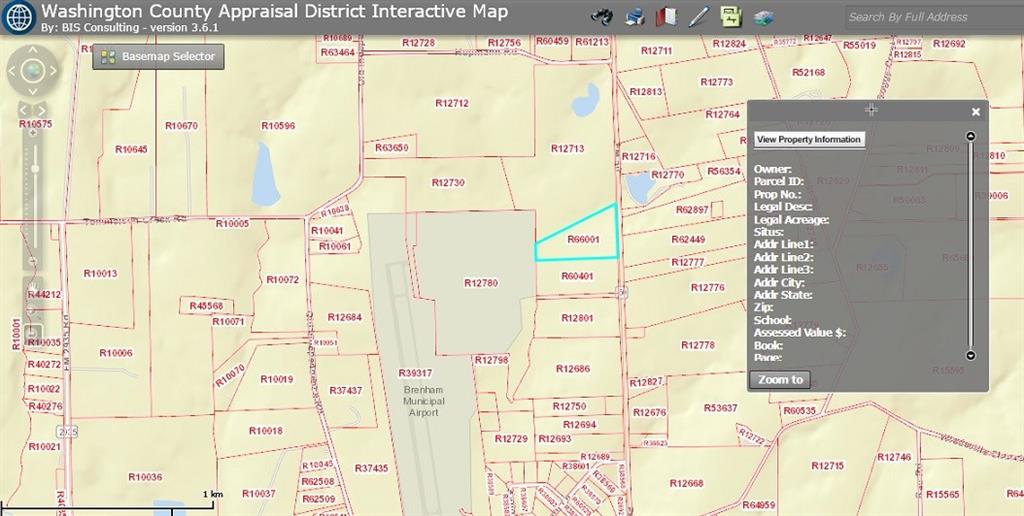Image resolution: width=1024 pixels, height=516 pixels.
Task: Click the yellow folder swap icon
Action: pyautogui.click(x=731, y=17)
